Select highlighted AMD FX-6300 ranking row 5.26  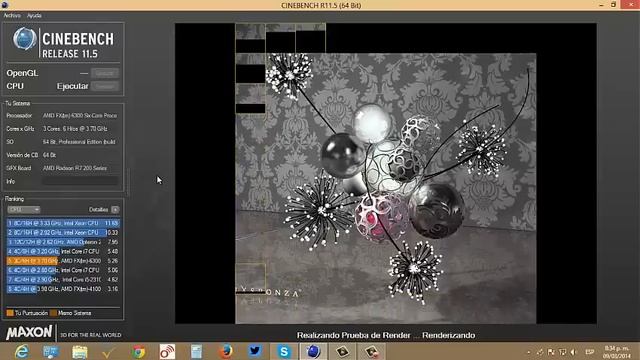click(x=63, y=261)
